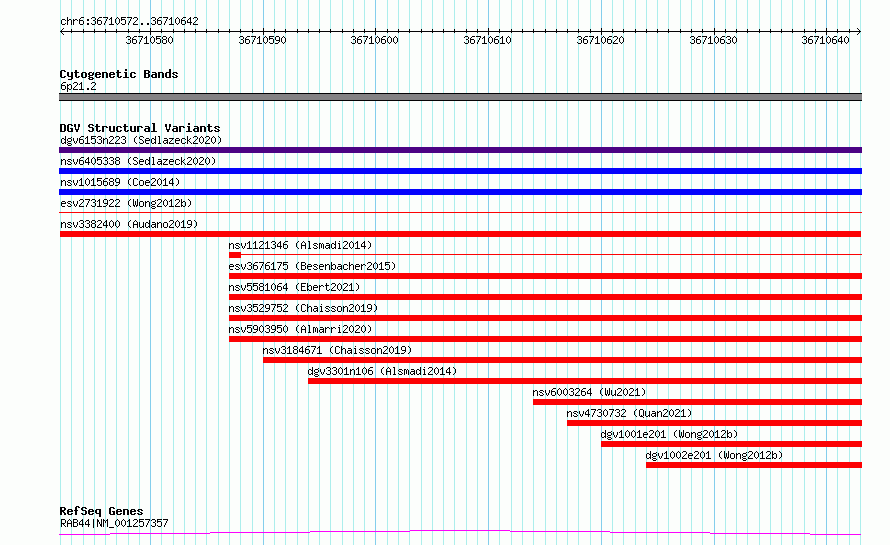Click the chr6:36710572..36710642 region label
The width and height of the screenshot is (890, 545).
coord(129,21)
